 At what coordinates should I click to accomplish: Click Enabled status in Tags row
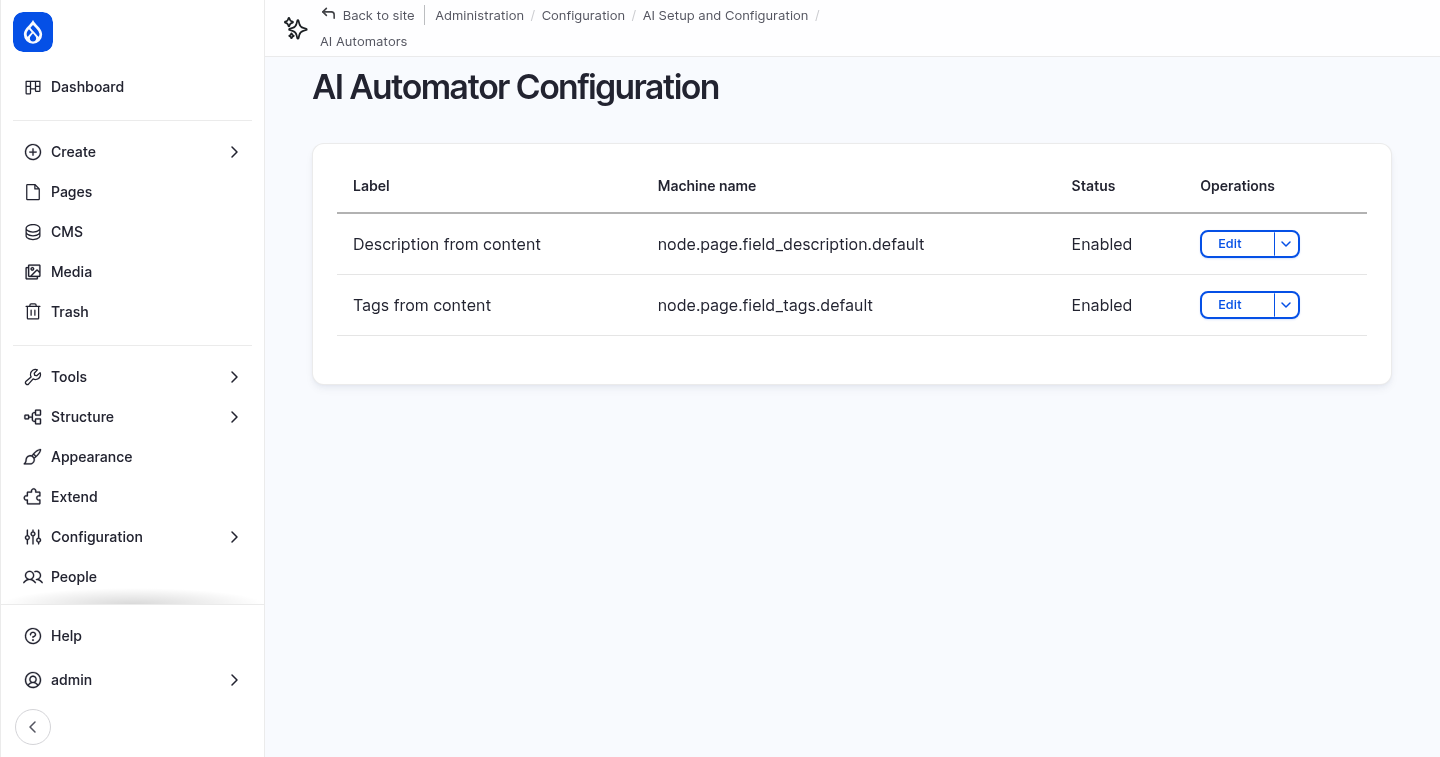pyautogui.click(x=1101, y=305)
